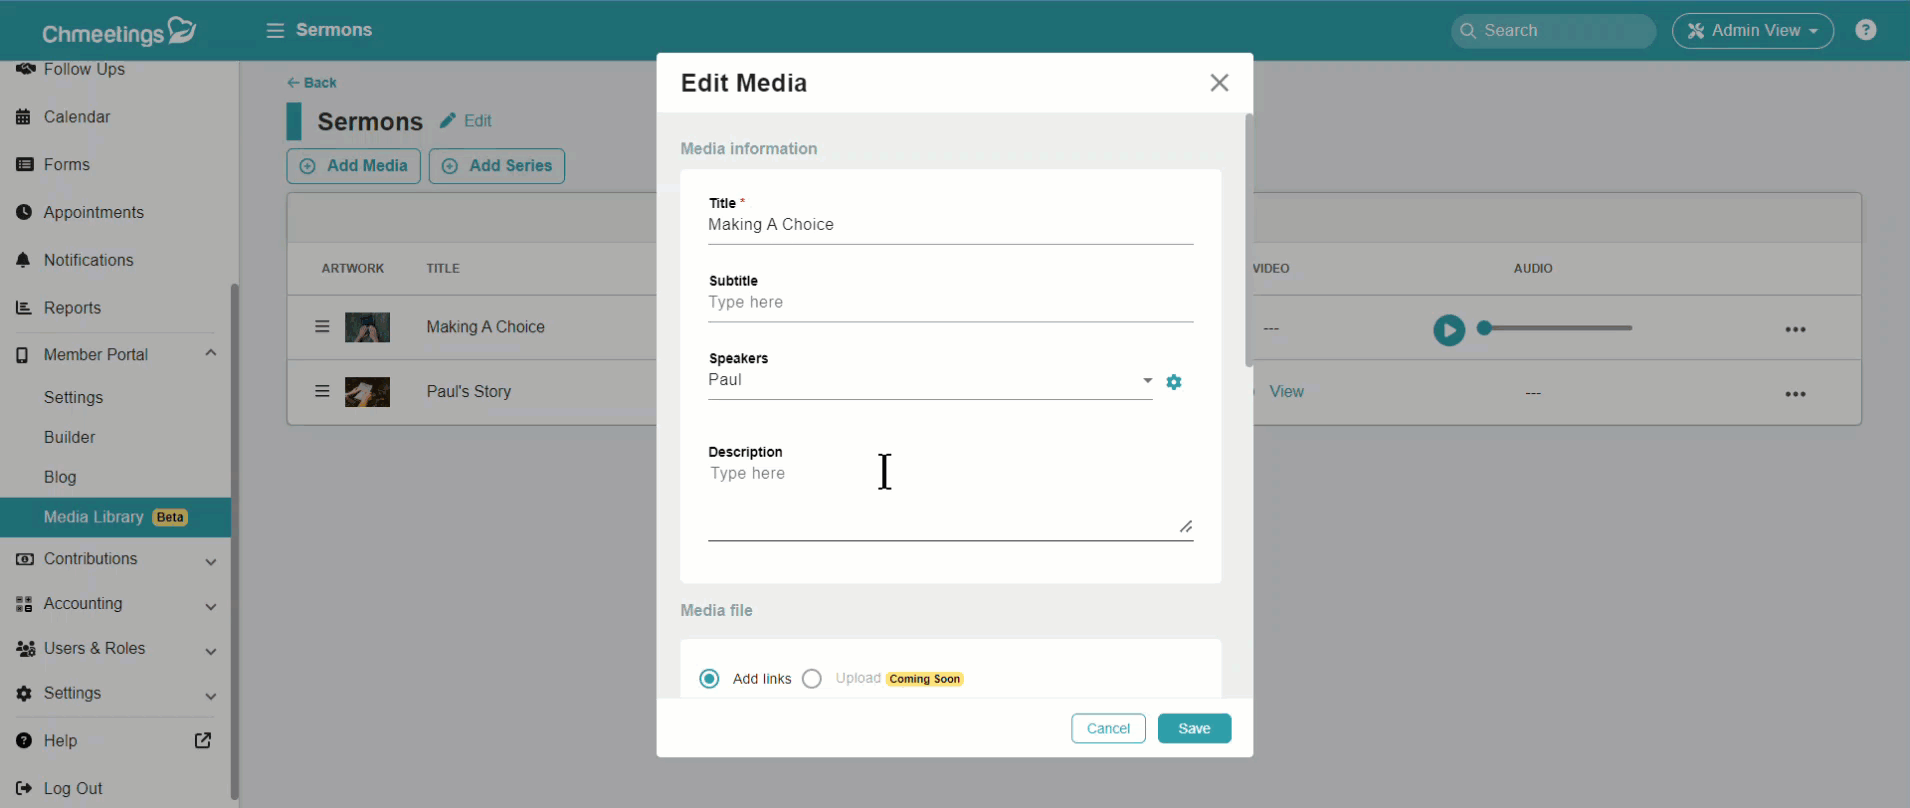Click the Forms sidebar icon
The height and width of the screenshot is (808, 1910).
coord(24,164)
